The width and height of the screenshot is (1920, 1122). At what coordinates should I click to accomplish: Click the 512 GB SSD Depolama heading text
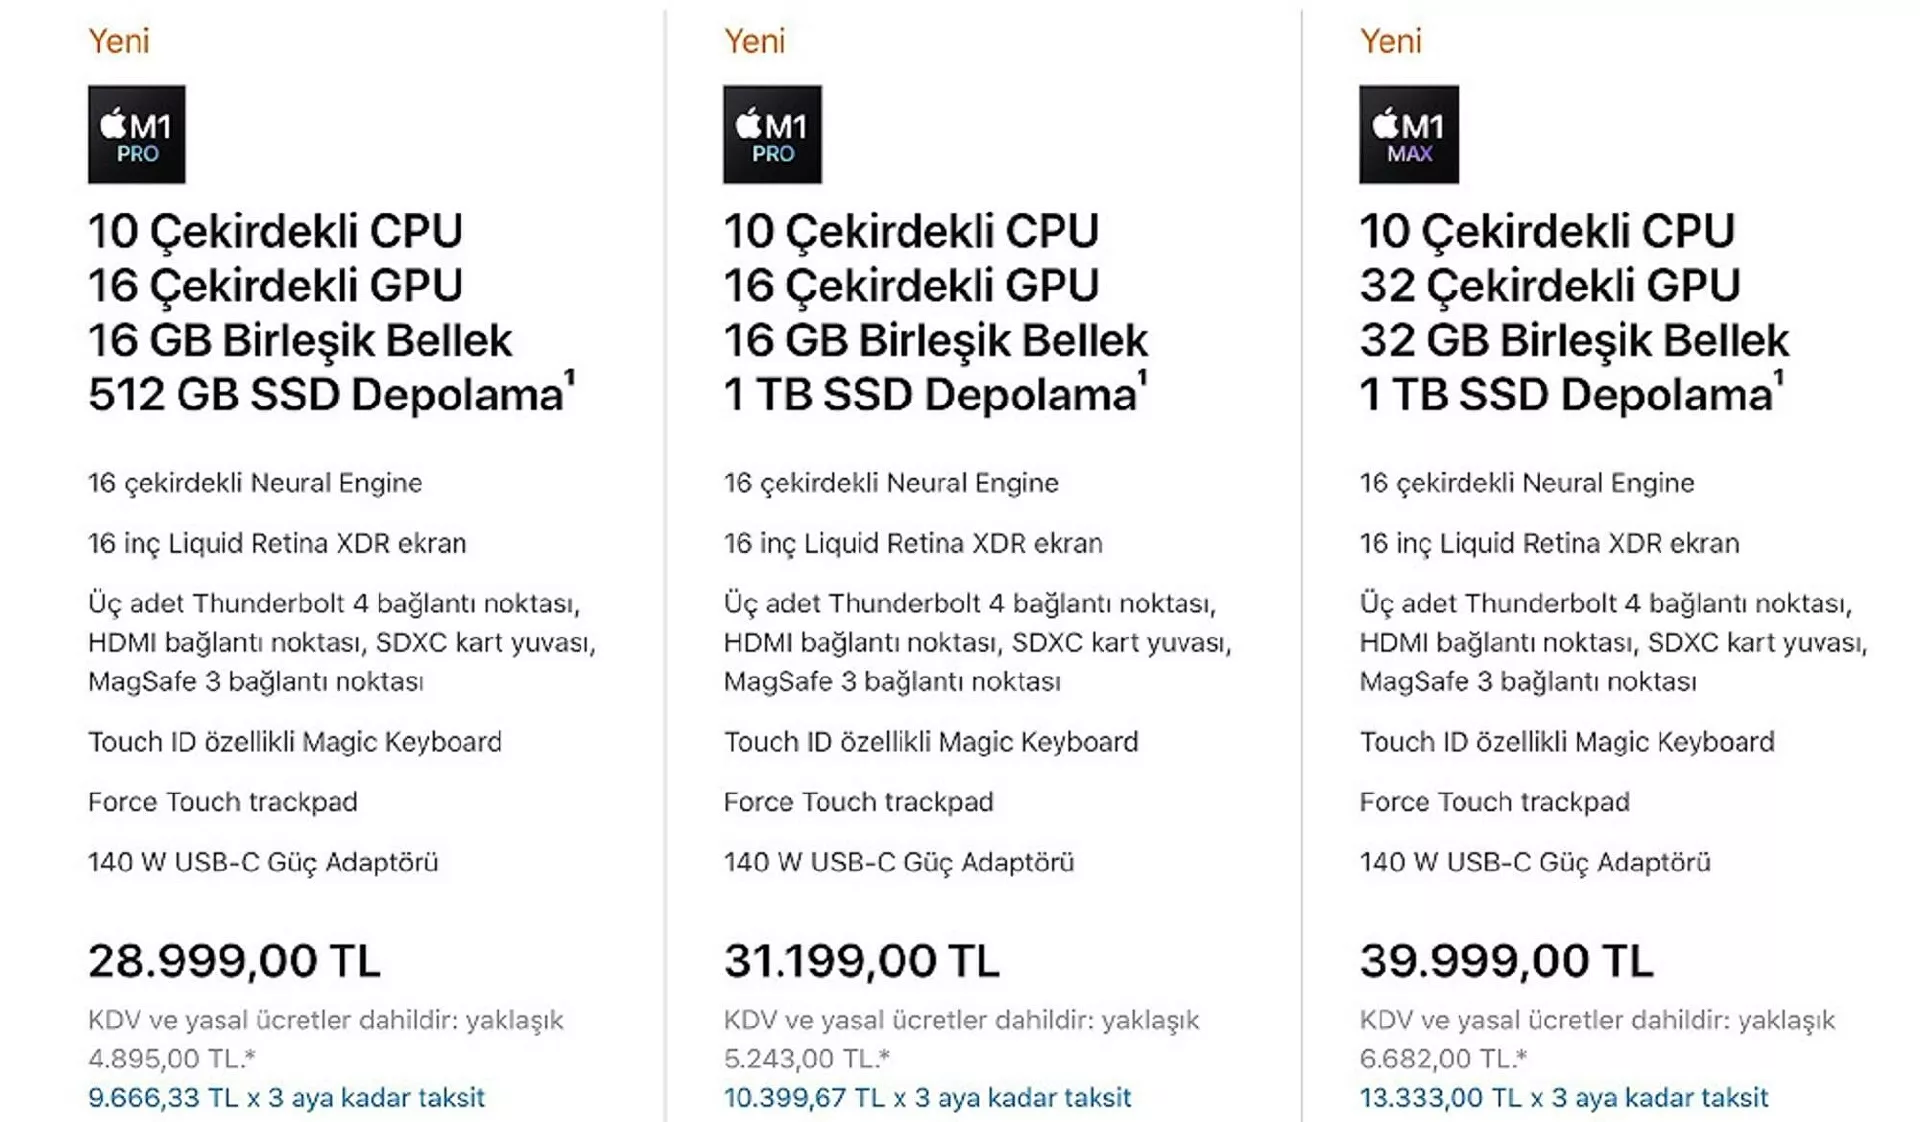click(325, 394)
